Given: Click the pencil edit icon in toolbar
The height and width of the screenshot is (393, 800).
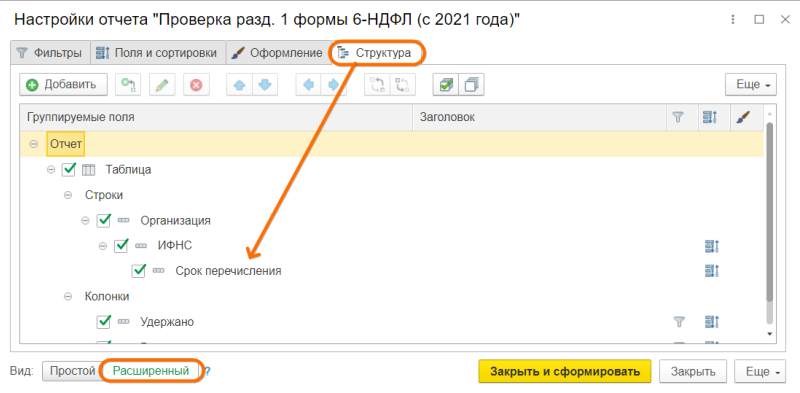Looking at the screenshot, I should 162,85.
